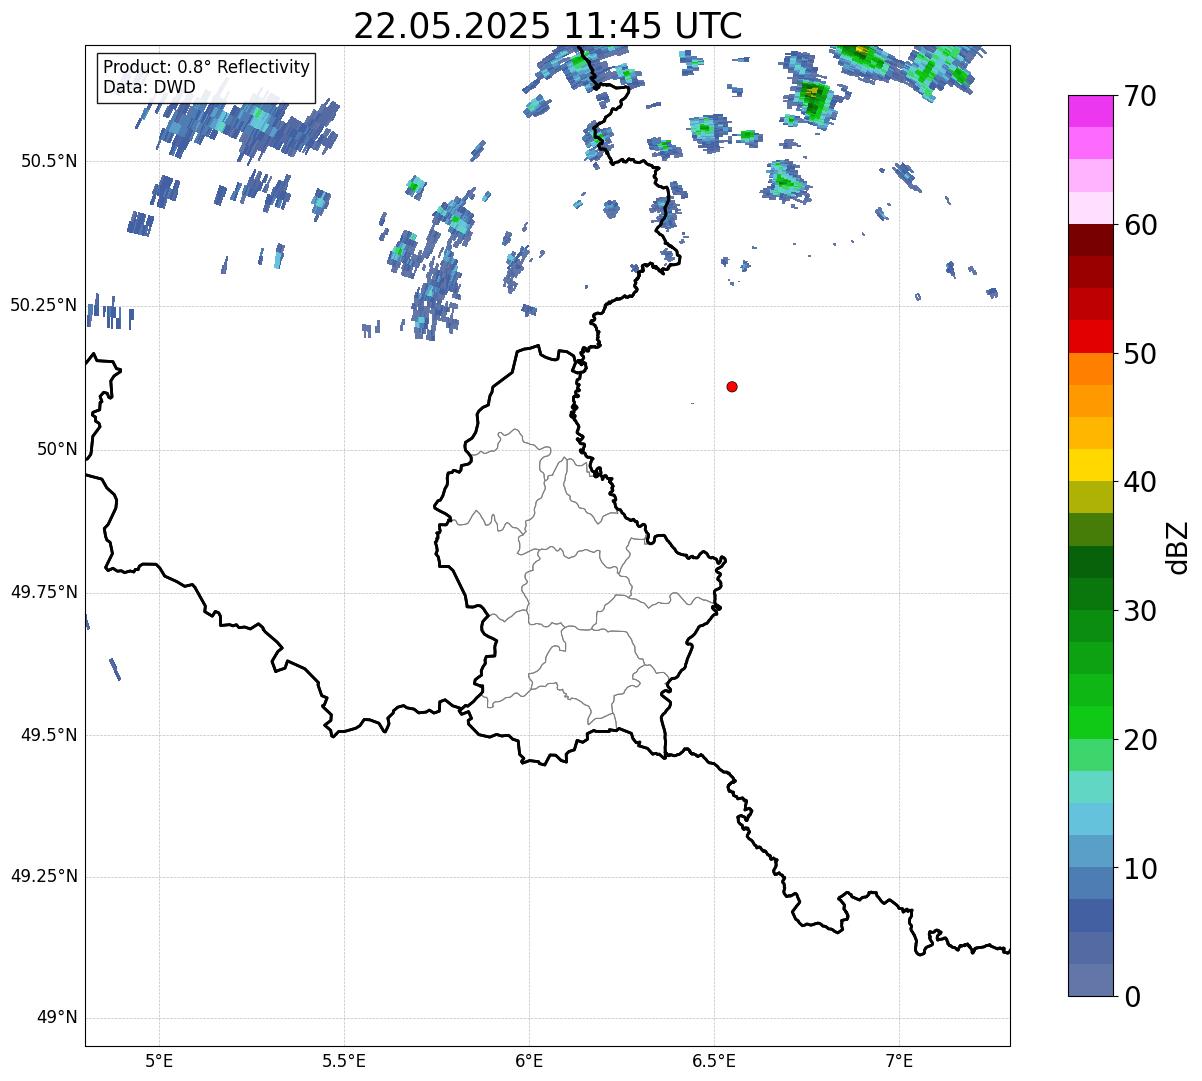The height and width of the screenshot is (1081, 1202).
Task: Click the title "22.05.2025 11:45 UTC"
Action: [x=548, y=25]
